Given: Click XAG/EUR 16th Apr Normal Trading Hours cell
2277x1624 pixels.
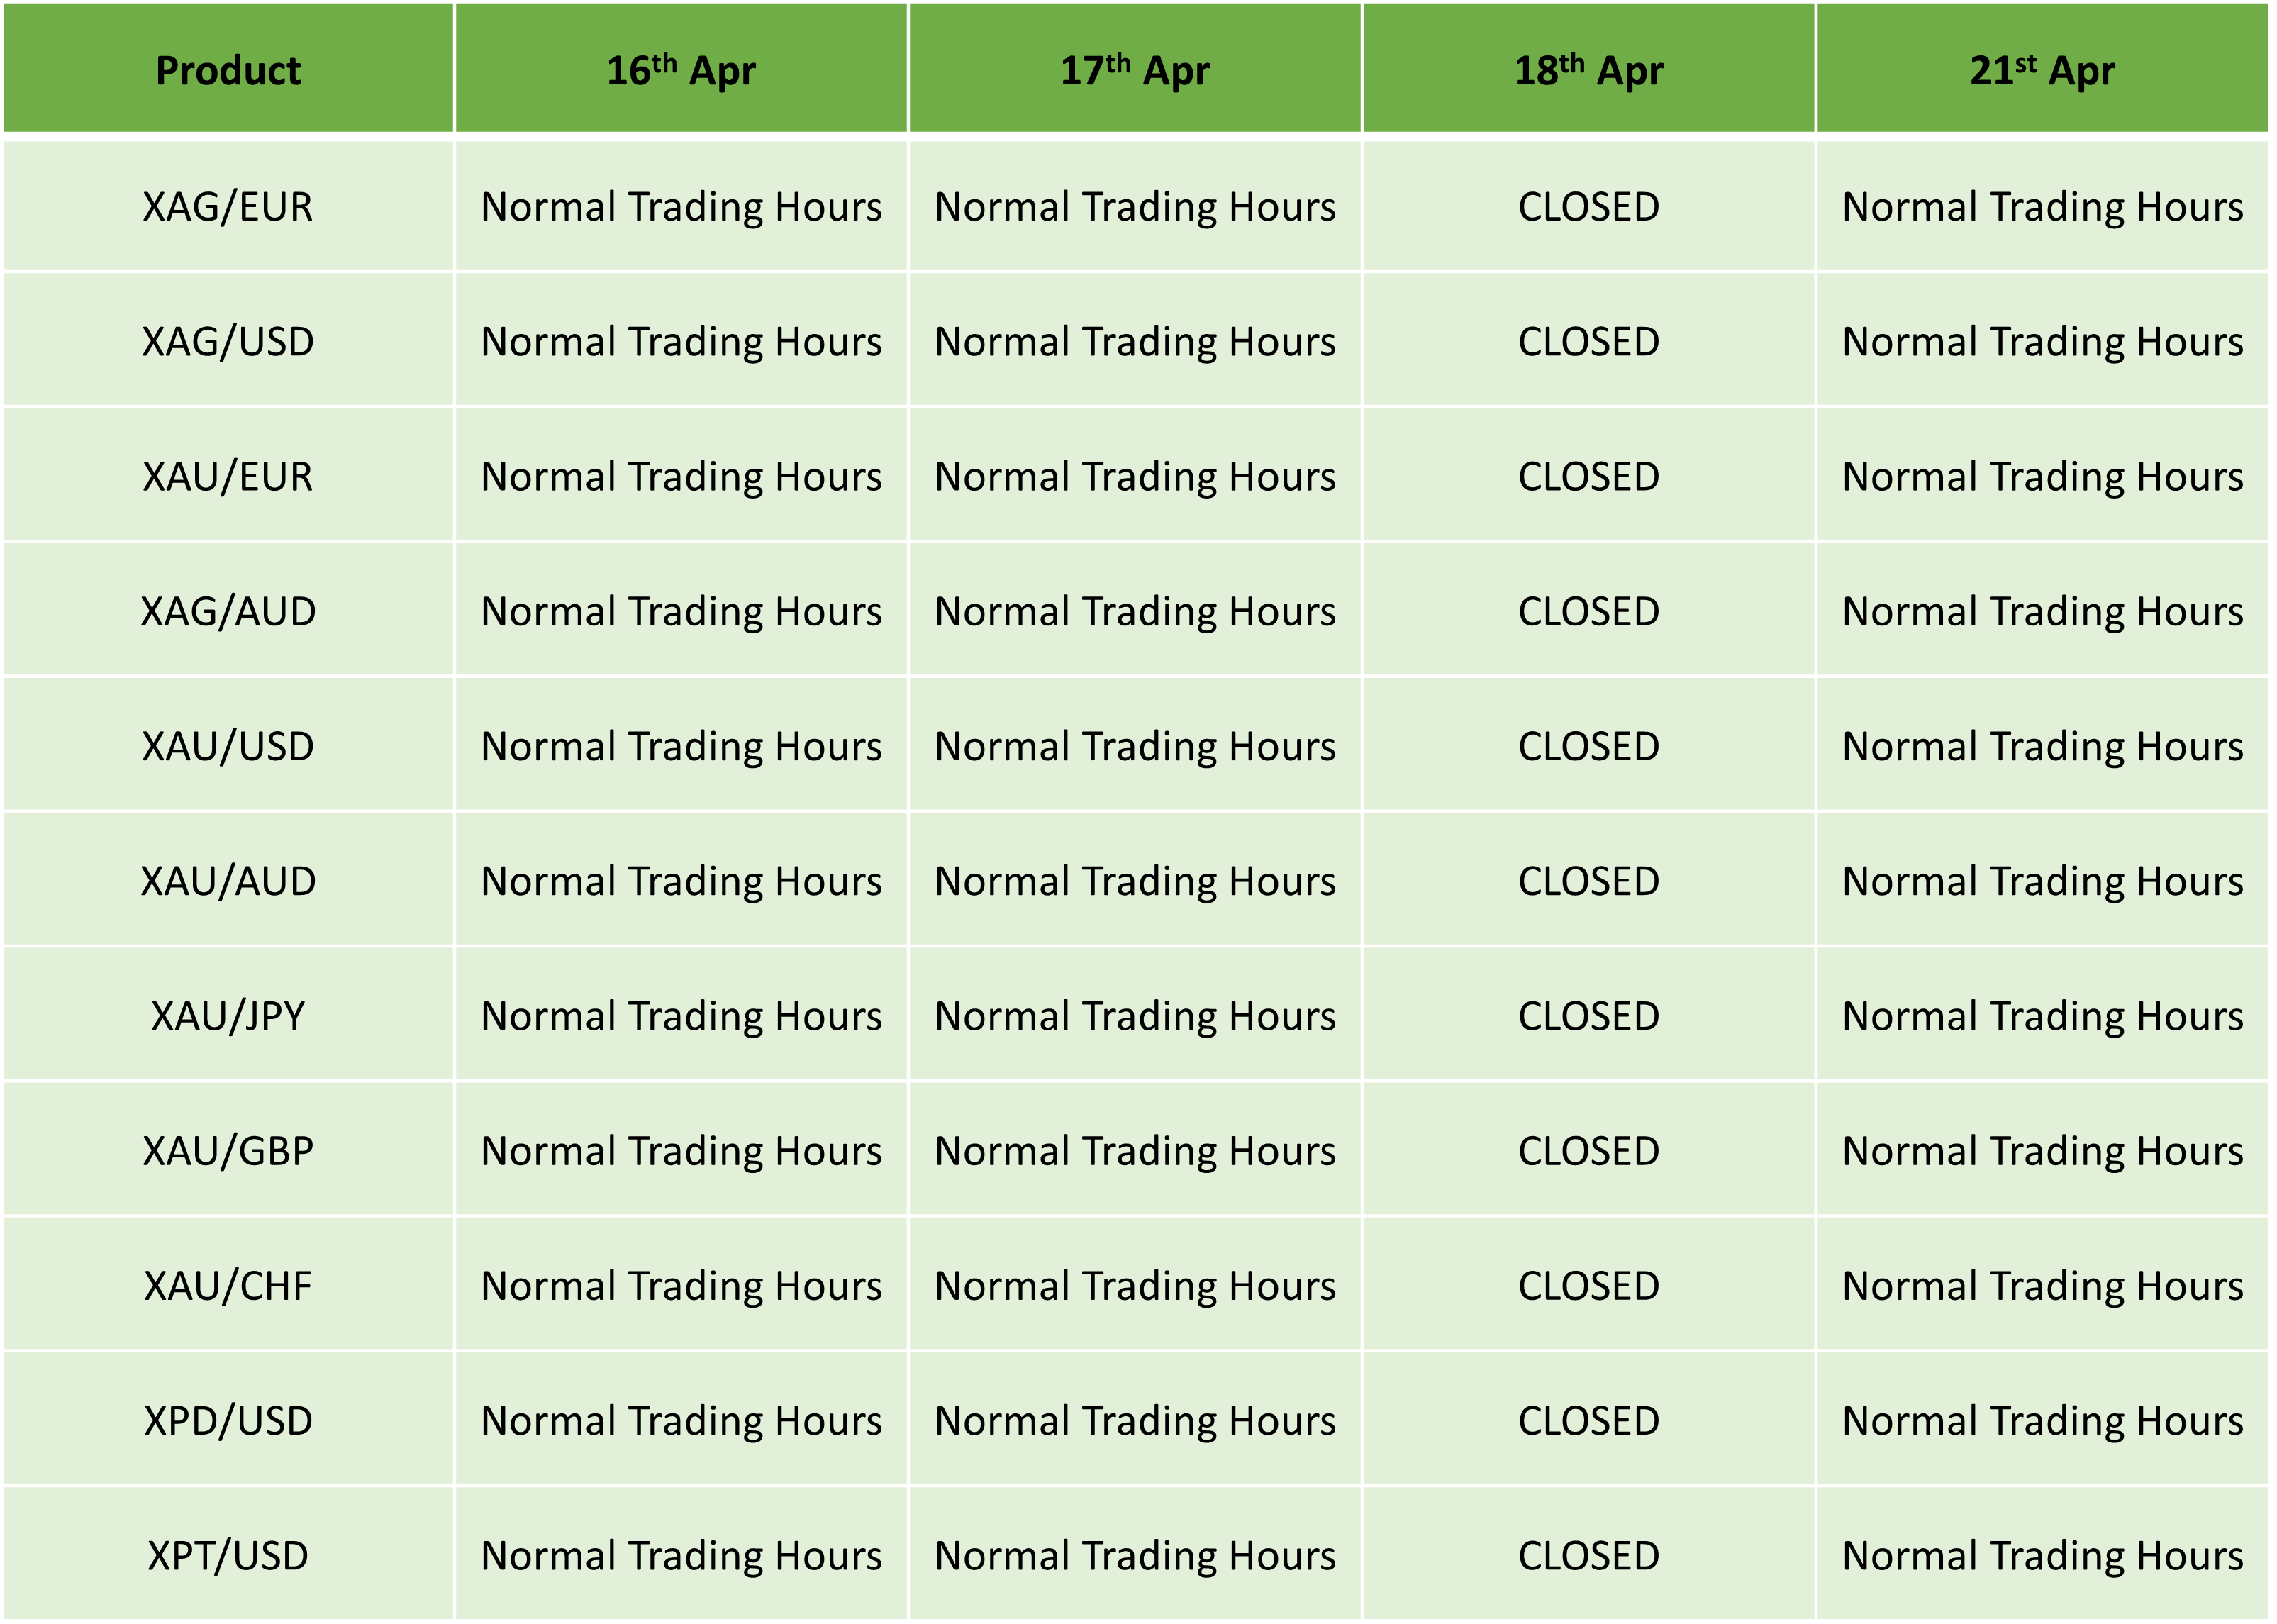Looking at the screenshot, I should [x=681, y=206].
